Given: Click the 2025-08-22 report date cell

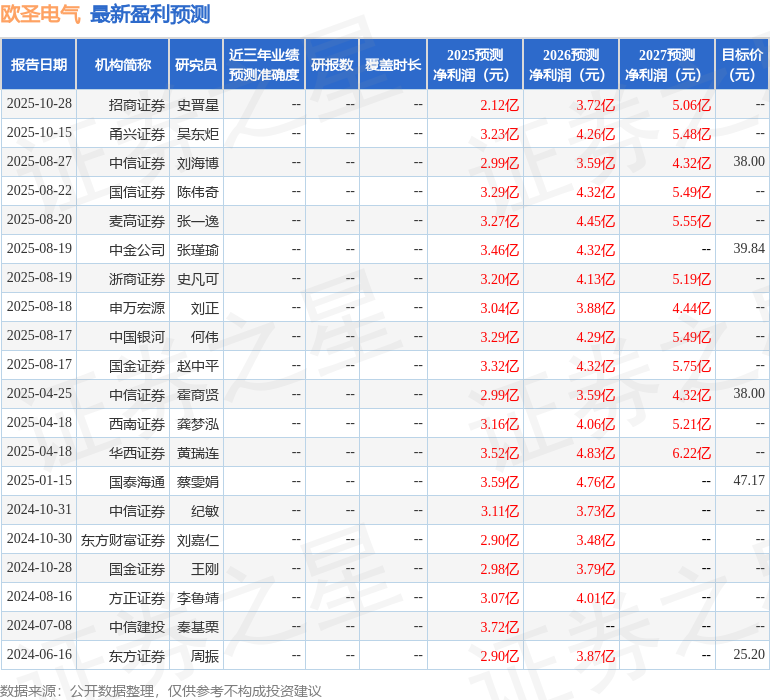Looking at the screenshot, I should [39, 191].
